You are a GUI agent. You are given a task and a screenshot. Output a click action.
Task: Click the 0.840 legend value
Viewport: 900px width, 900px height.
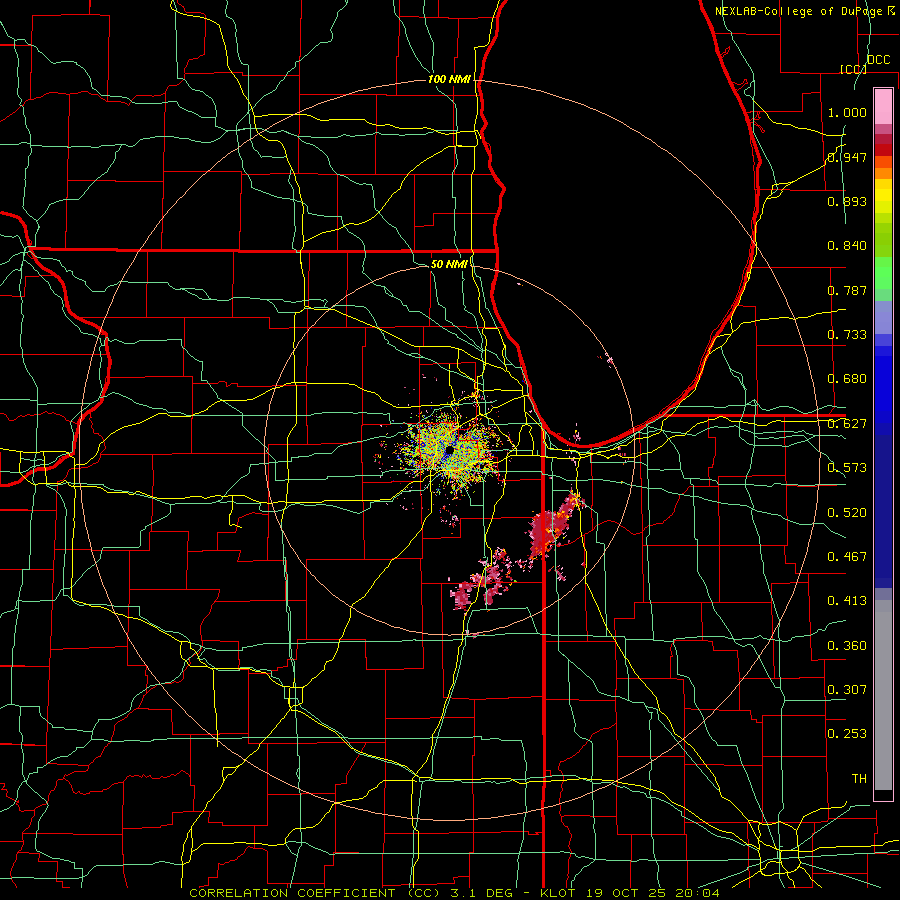coord(847,246)
